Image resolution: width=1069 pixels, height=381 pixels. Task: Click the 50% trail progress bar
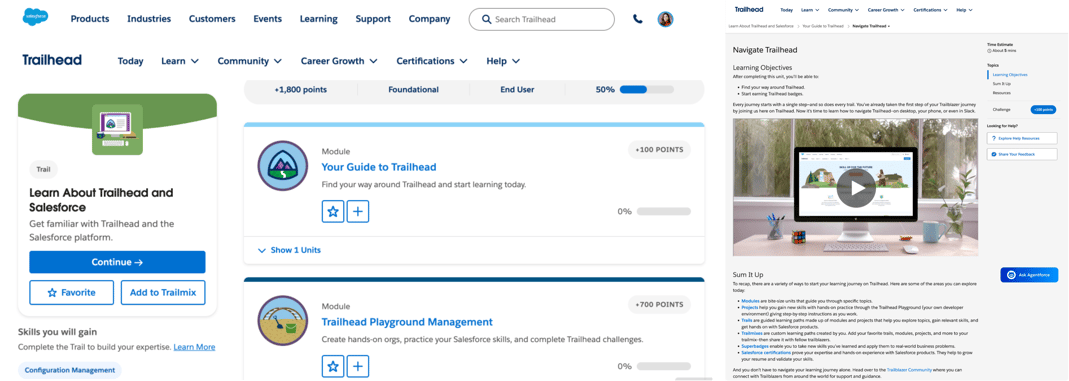pos(646,89)
